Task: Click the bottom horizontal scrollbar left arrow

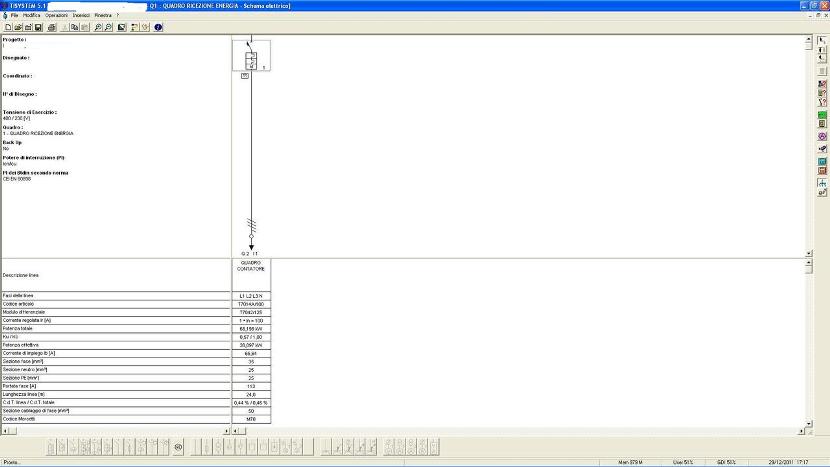Action: (4, 431)
